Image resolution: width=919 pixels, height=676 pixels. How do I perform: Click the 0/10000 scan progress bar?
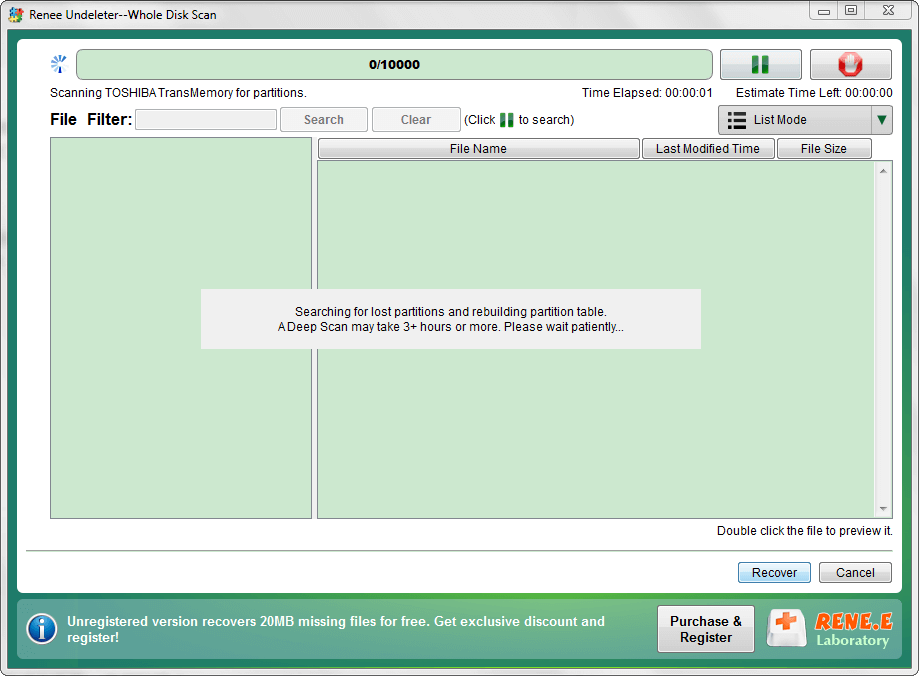pos(394,64)
